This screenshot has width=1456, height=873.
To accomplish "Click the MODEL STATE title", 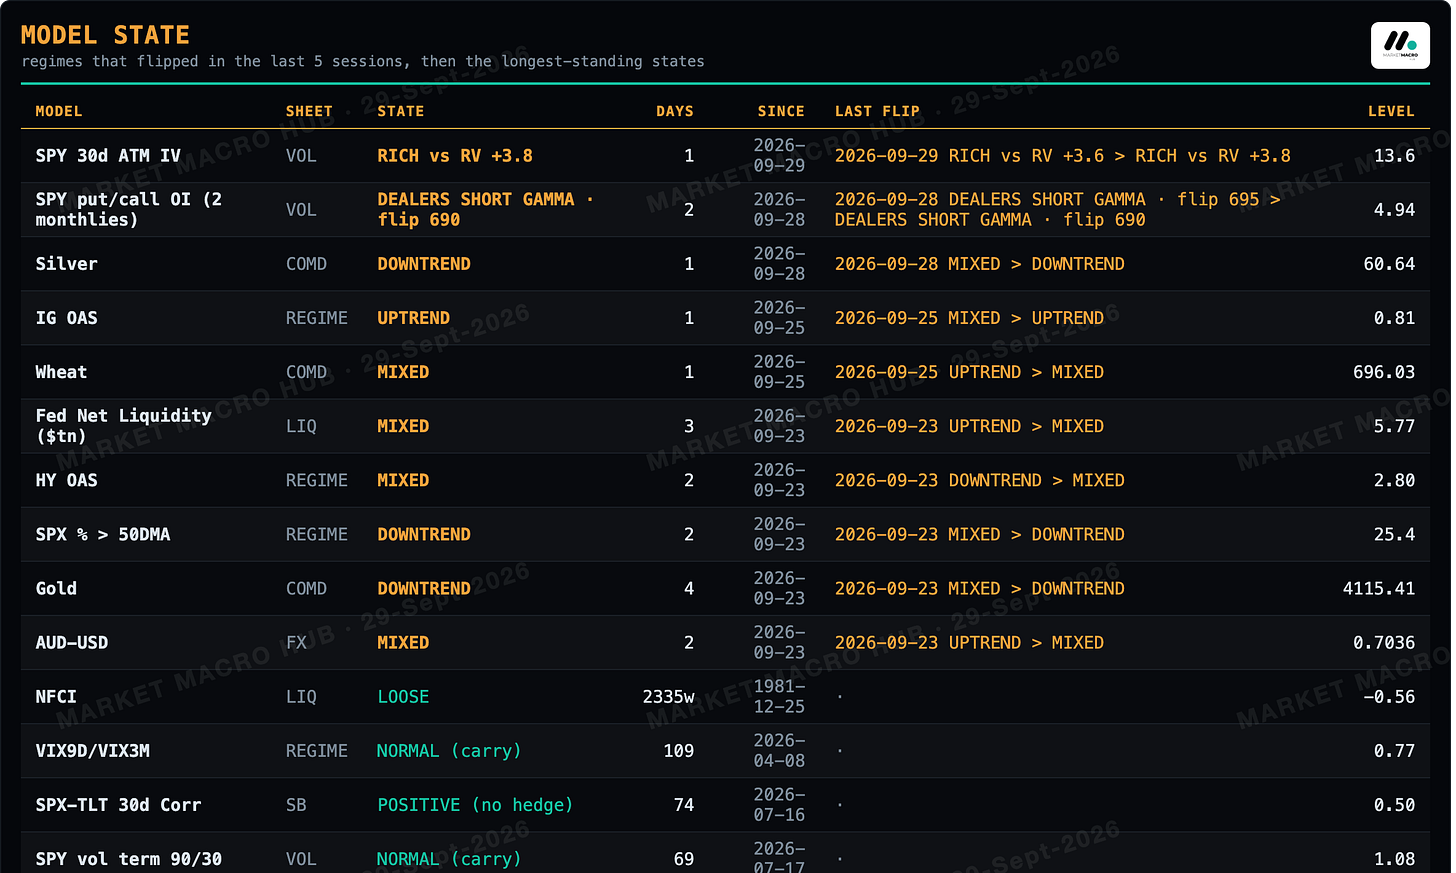I will (105, 35).
